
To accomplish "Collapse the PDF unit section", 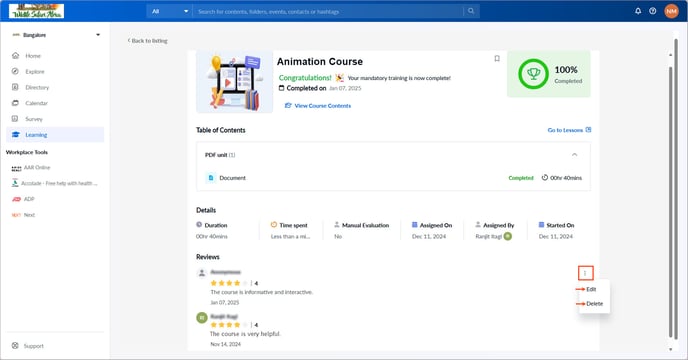I will coord(574,155).
